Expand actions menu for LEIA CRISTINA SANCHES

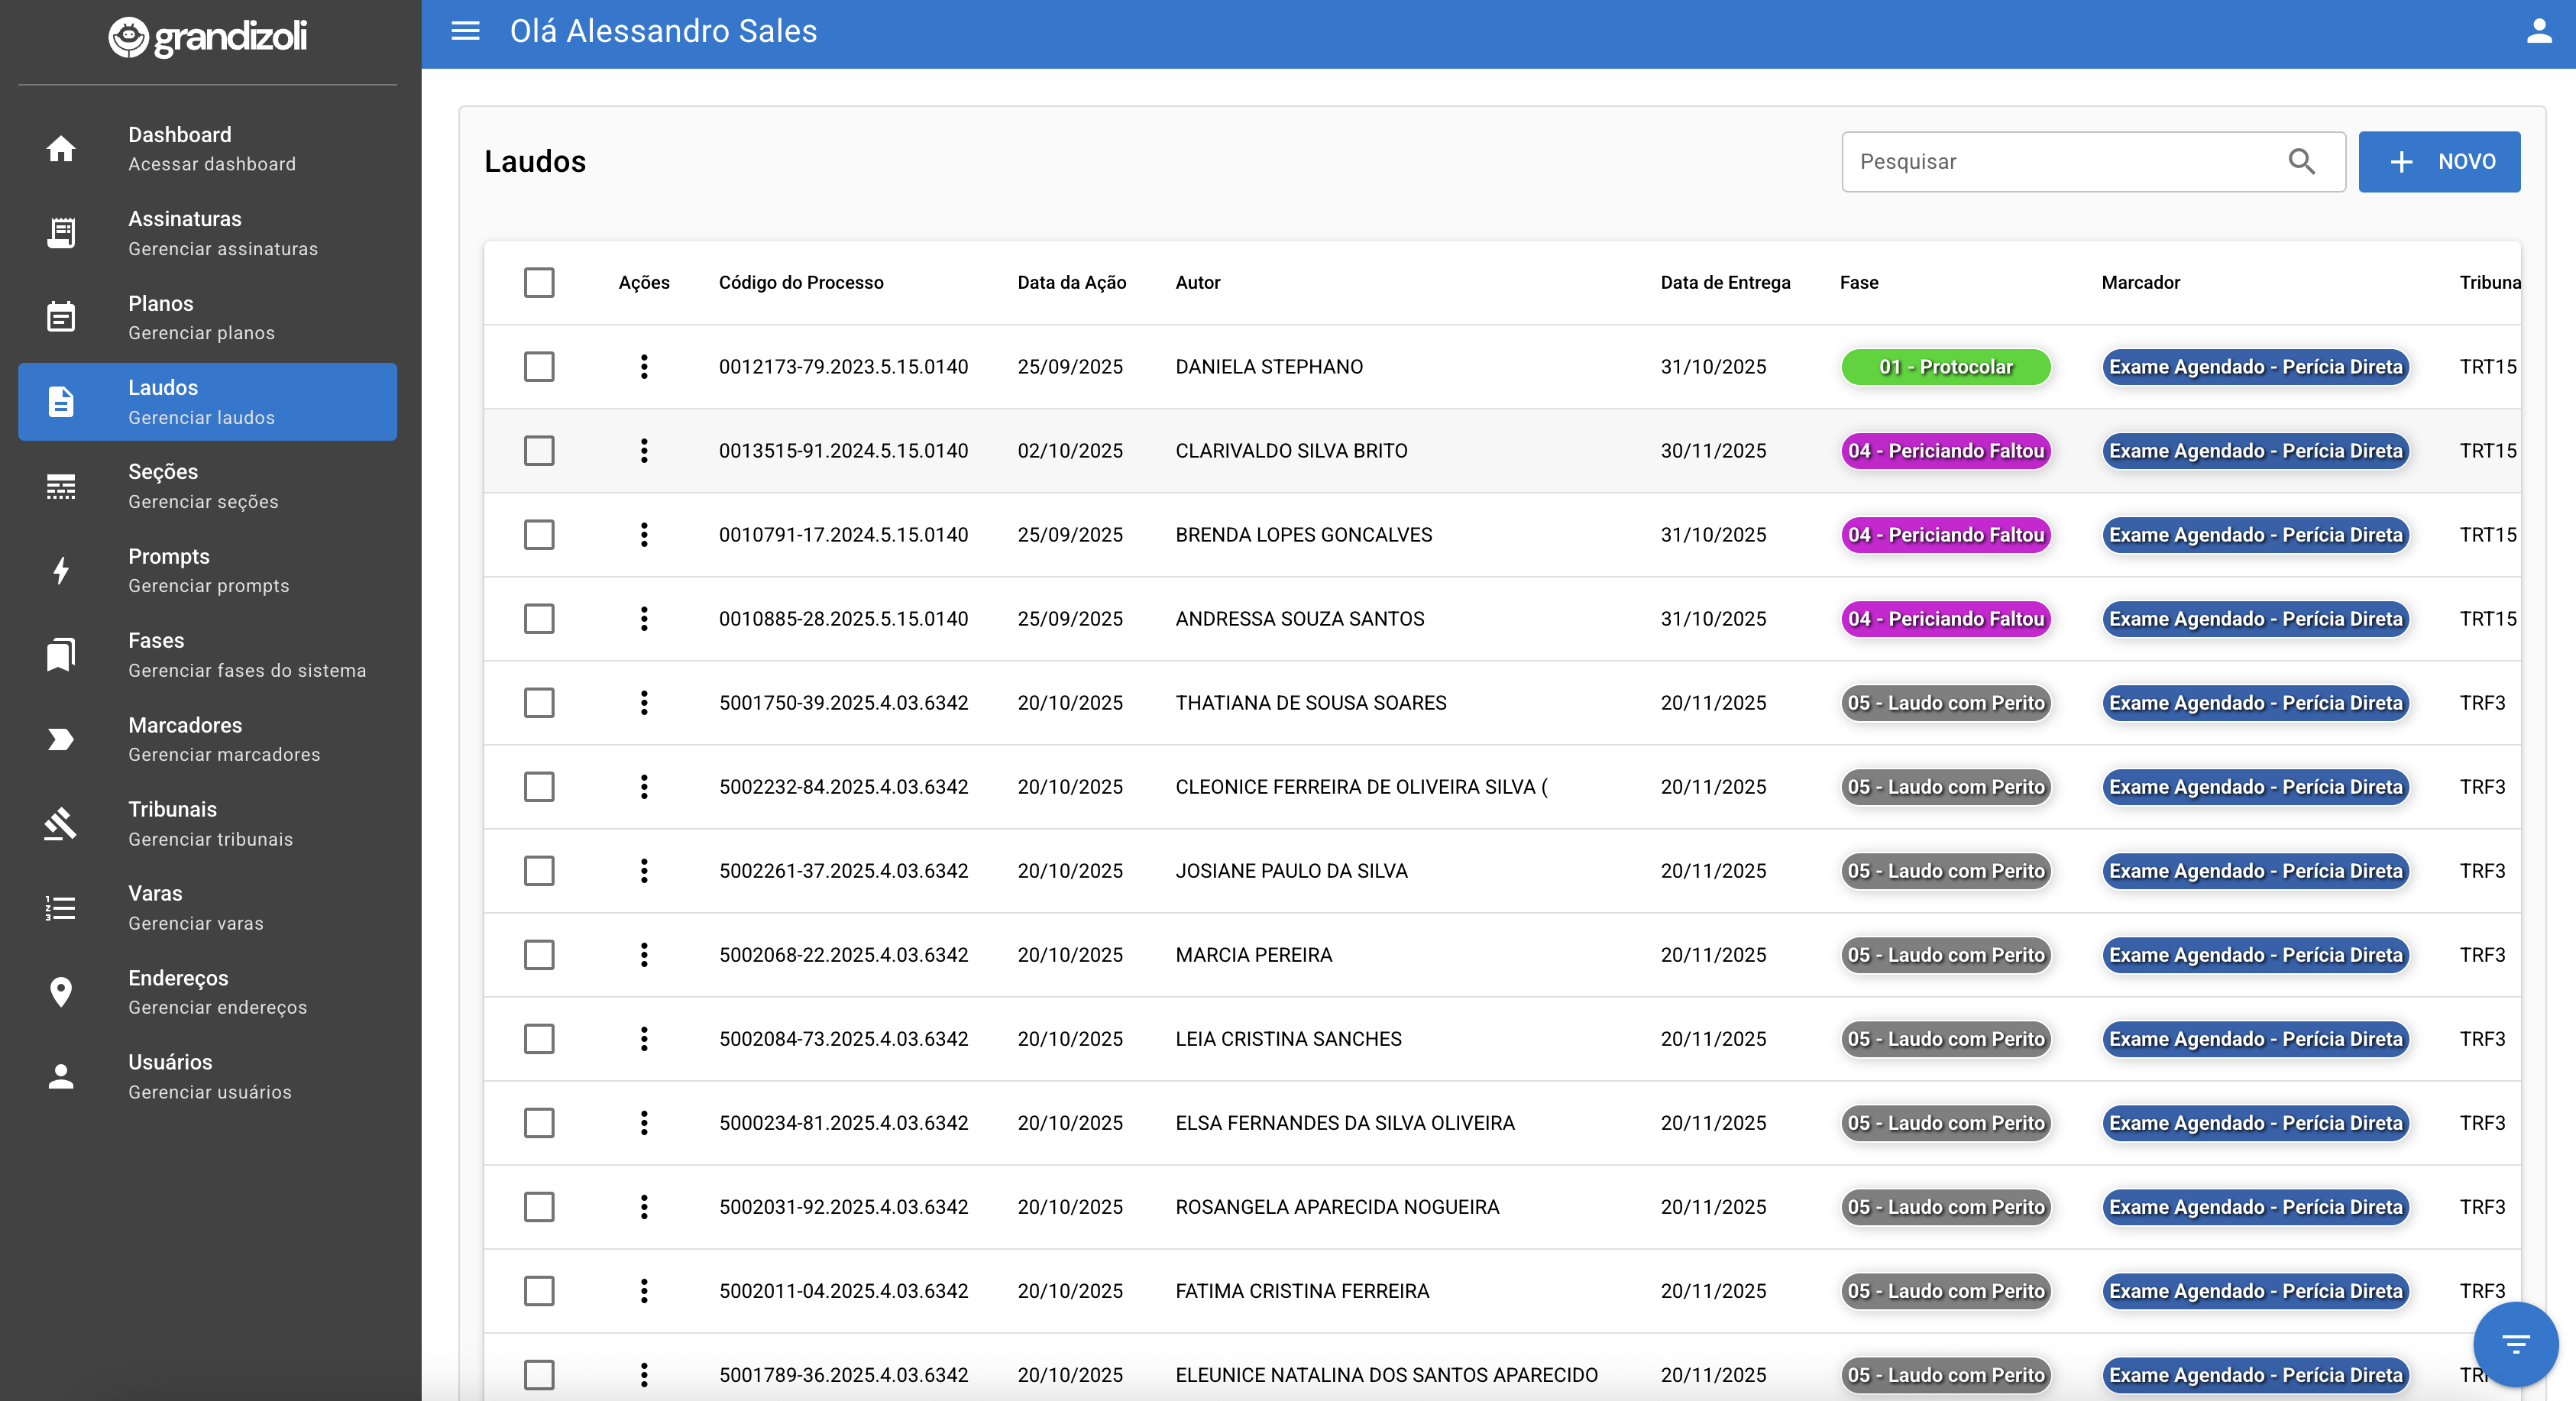tap(644, 1038)
